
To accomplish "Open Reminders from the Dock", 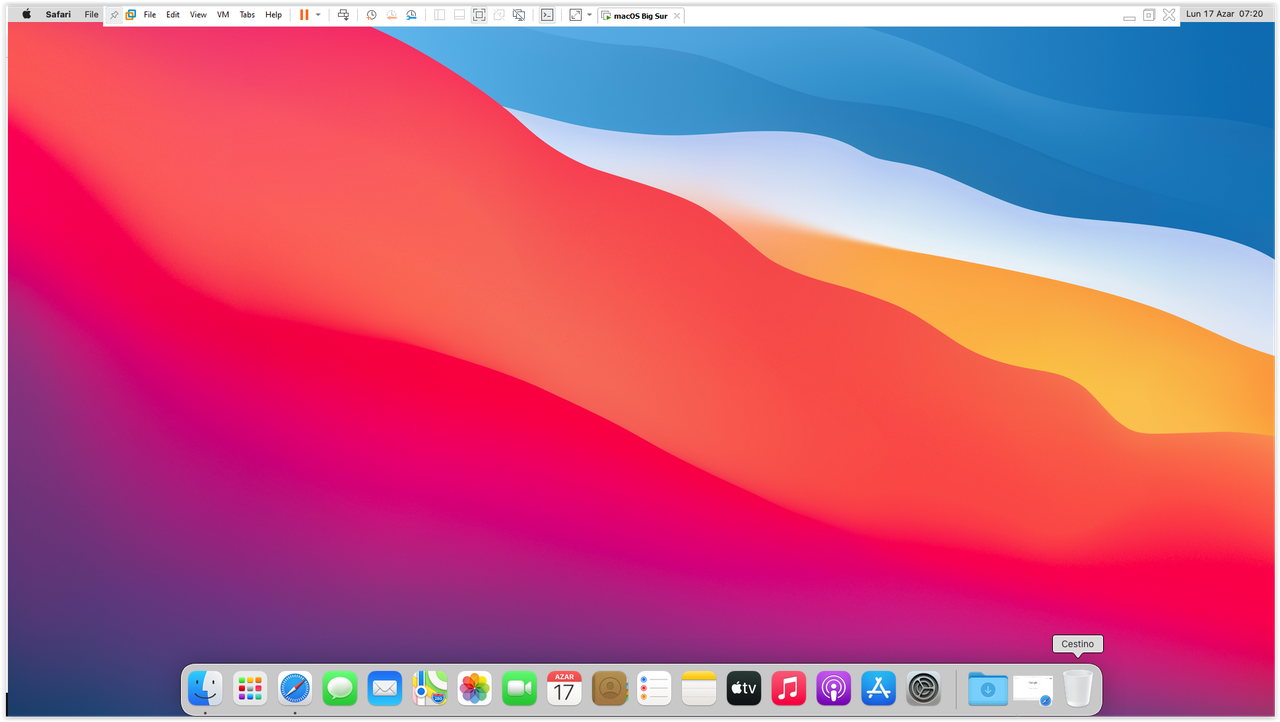I will tap(654, 688).
